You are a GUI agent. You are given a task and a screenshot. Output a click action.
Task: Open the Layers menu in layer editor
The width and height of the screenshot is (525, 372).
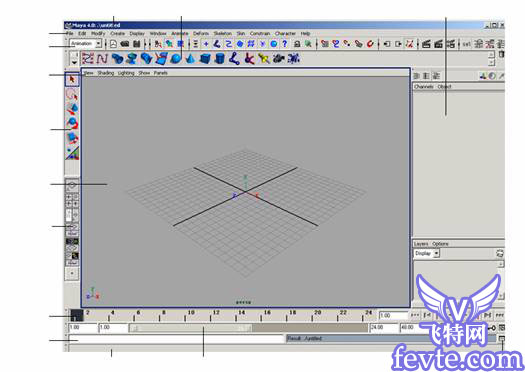421,244
